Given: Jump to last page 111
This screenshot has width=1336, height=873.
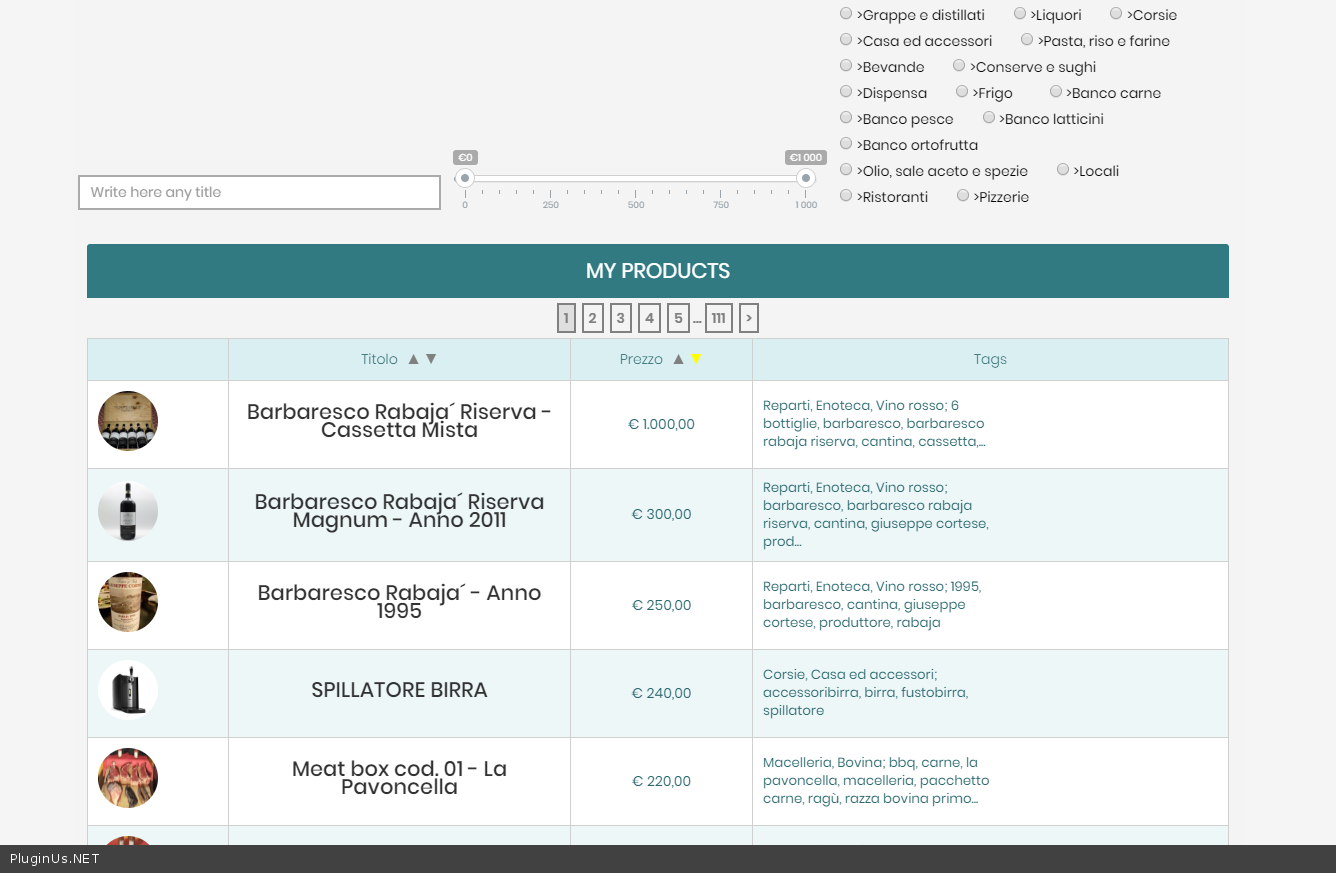Looking at the screenshot, I should (718, 318).
